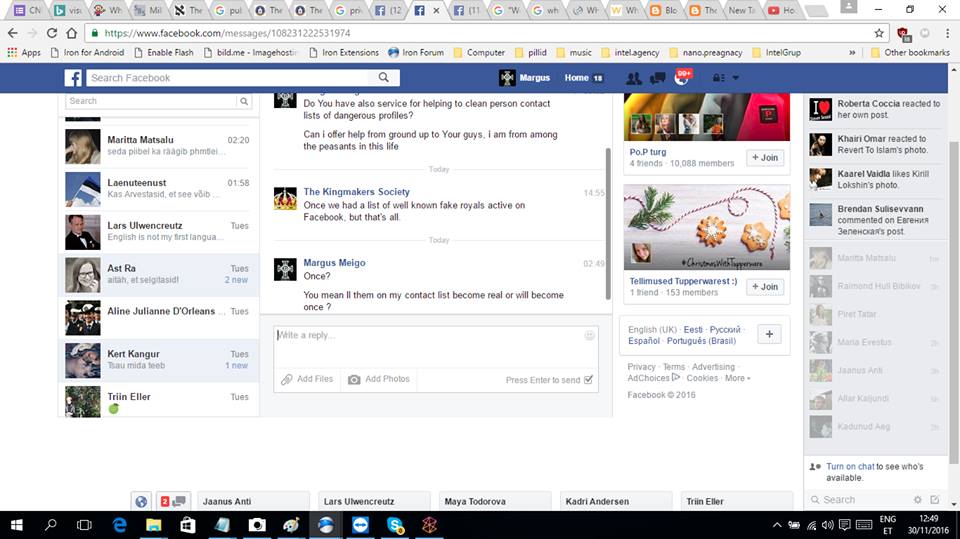This screenshot has height=539, width=960.
Task: Open conversation with Ast Ra
Action: [159, 274]
